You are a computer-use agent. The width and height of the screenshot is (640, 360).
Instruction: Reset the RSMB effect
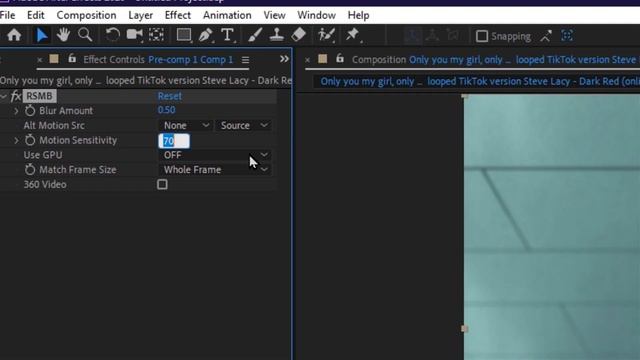(x=169, y=96)
